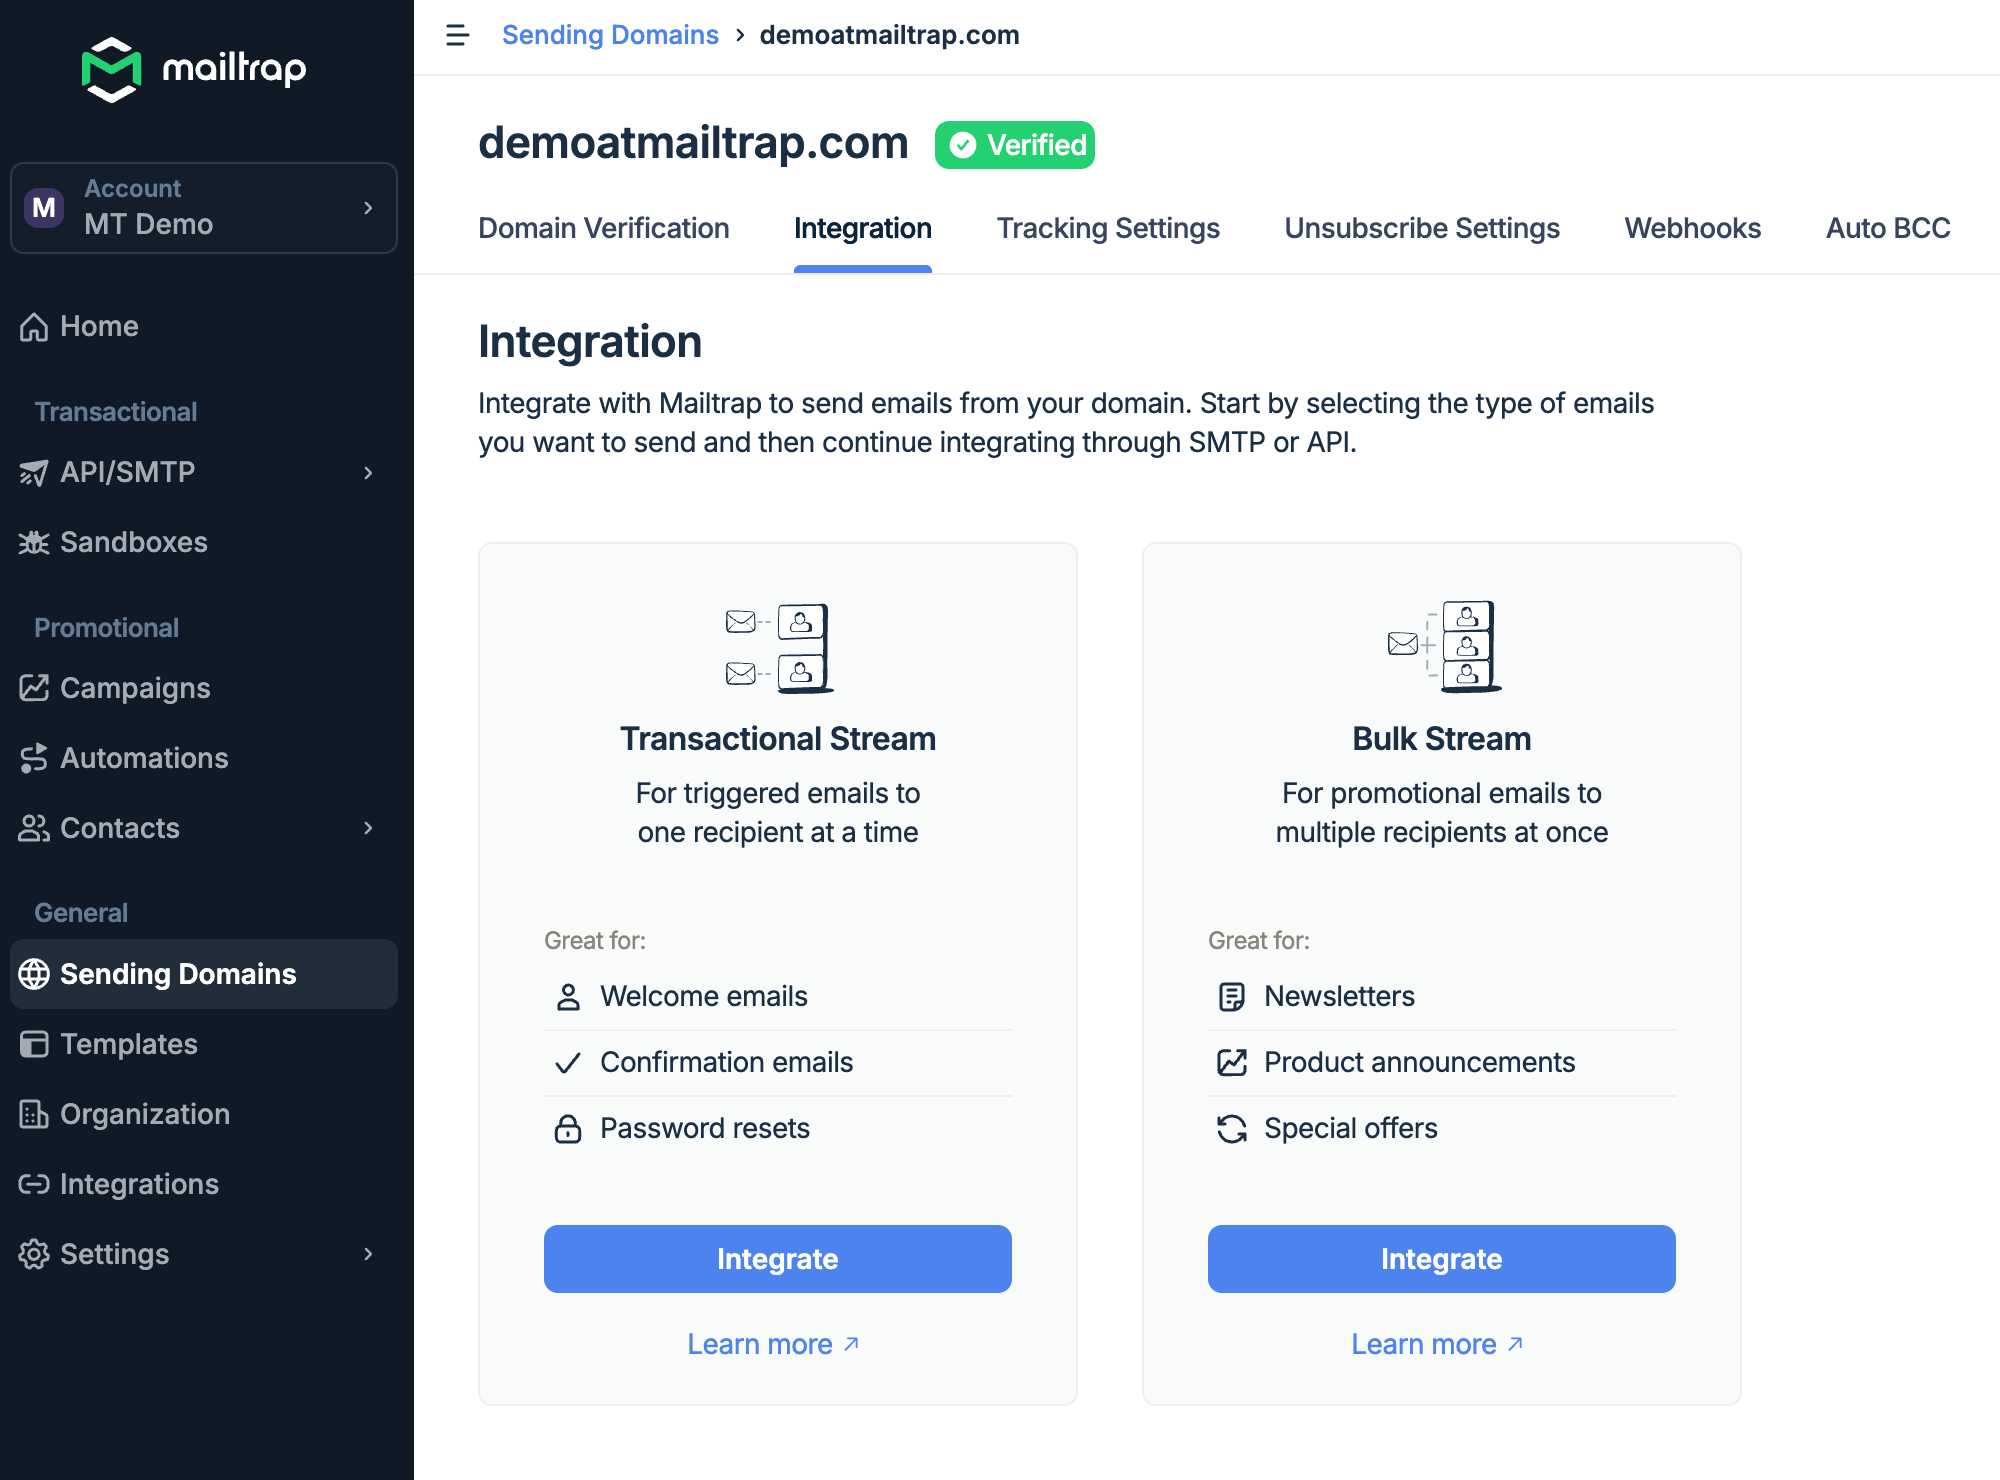Image resolution: width=2000 pixels, height=1480 pixels.
Task: Click external arrow icon beside Transactional Learn more
Action: point(851,1345)
